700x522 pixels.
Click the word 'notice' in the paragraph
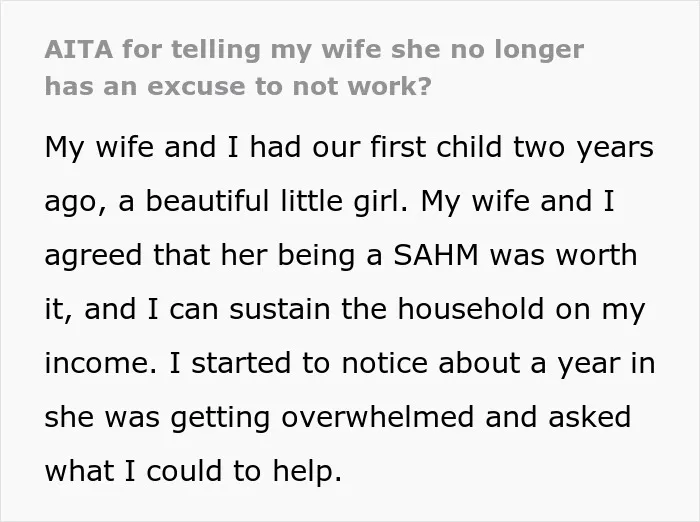point(385,363)
